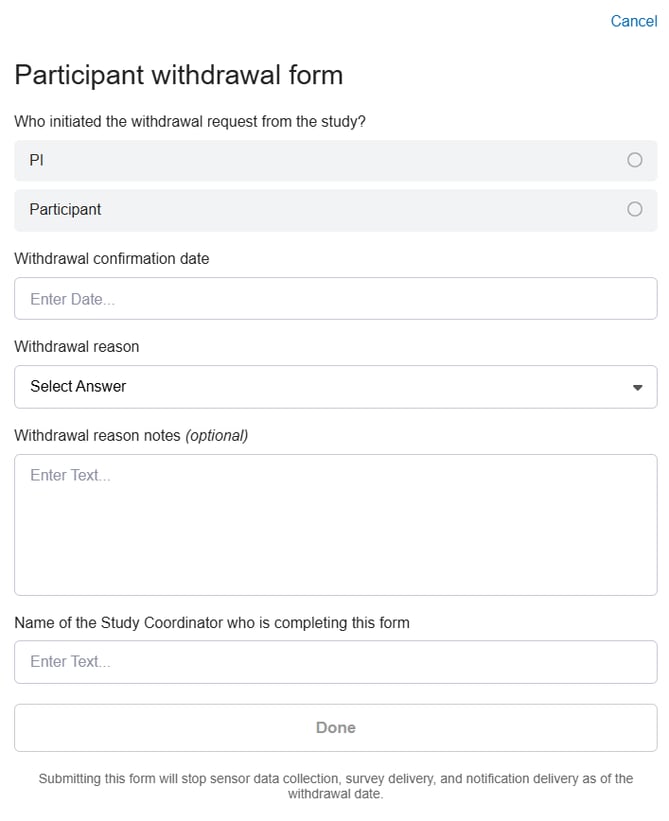This screenshot has width=669, height=821.
Task: Focus the Withdrawal confirmation date field
Action: (335, 299)
